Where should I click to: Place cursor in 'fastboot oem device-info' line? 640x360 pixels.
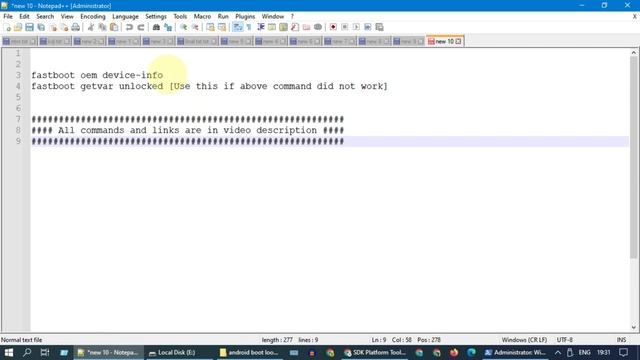coord(97,75)
